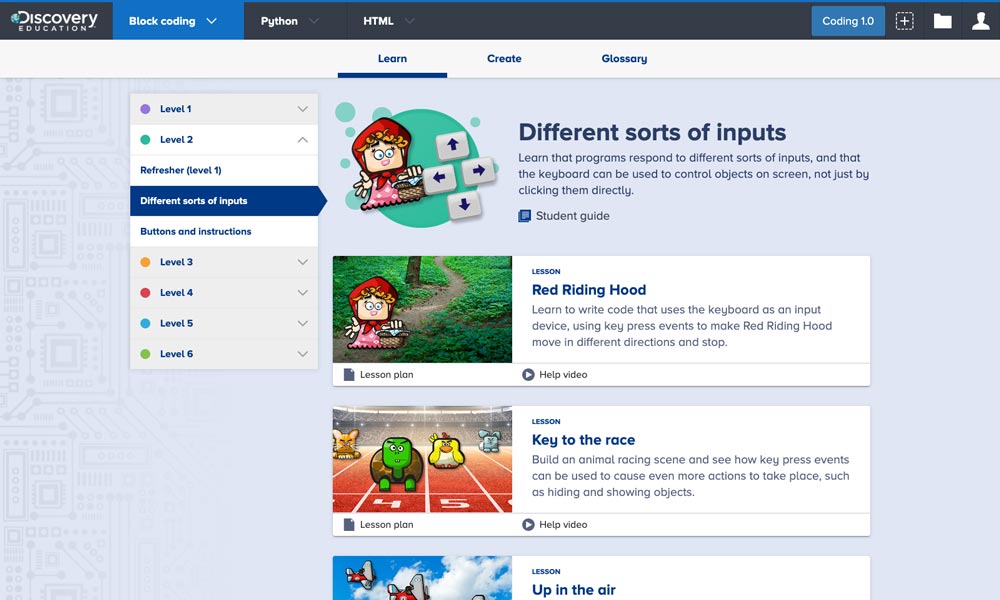Image resolution: width=1000 pixels, height=600 pixels.
Task: Open the add new project icon
Action: (x=904, y=21)
